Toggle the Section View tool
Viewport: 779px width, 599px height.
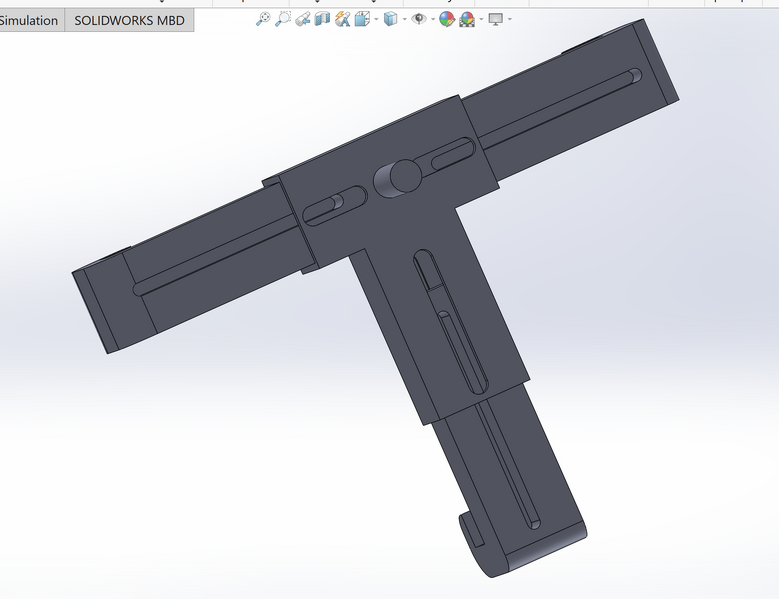coord(322,19)
